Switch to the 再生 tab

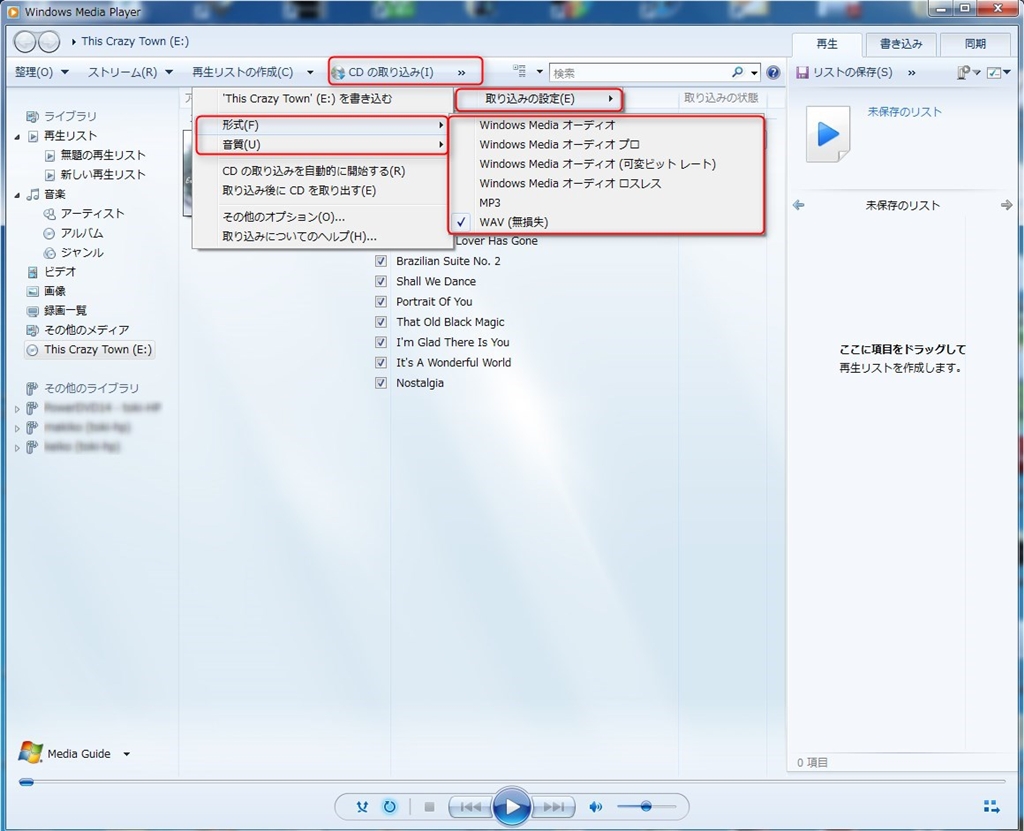[827, 44]
